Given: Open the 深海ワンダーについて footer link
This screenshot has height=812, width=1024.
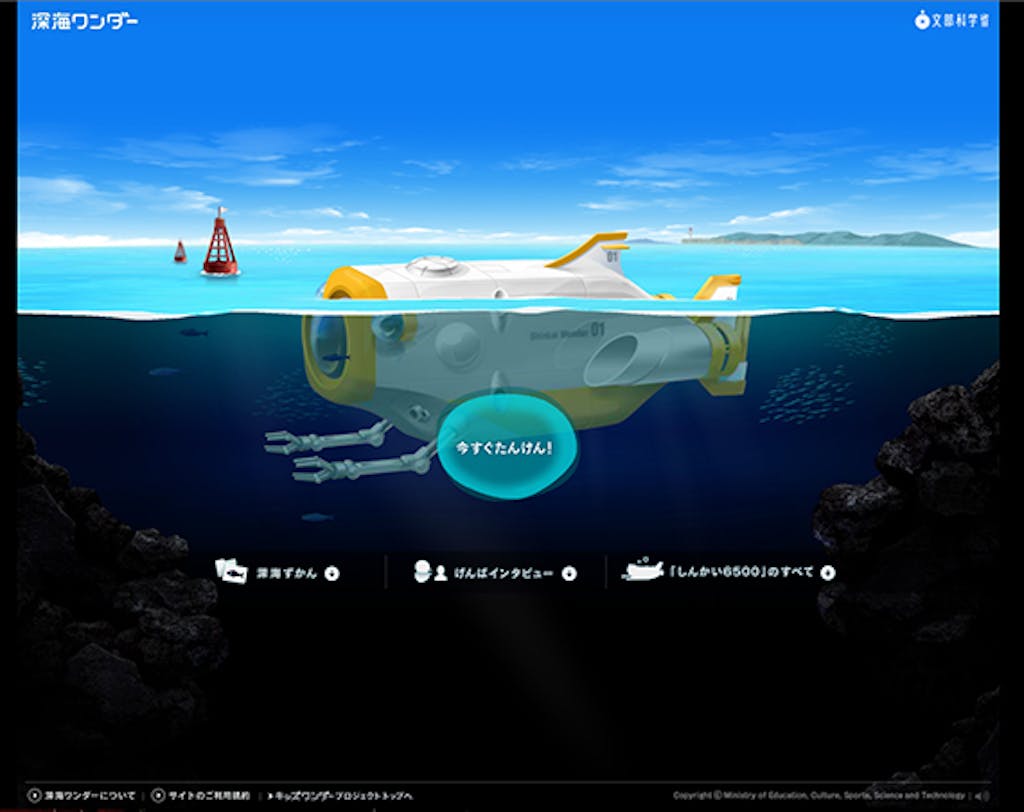Looking at the screenshot, I should pyautogui.click(x=89, y=796).
